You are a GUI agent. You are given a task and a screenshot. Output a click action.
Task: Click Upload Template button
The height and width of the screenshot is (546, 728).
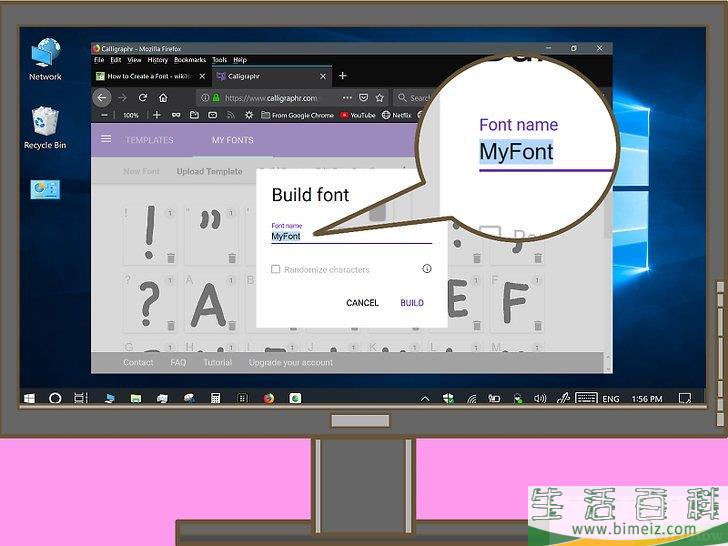tap(209, 171)
